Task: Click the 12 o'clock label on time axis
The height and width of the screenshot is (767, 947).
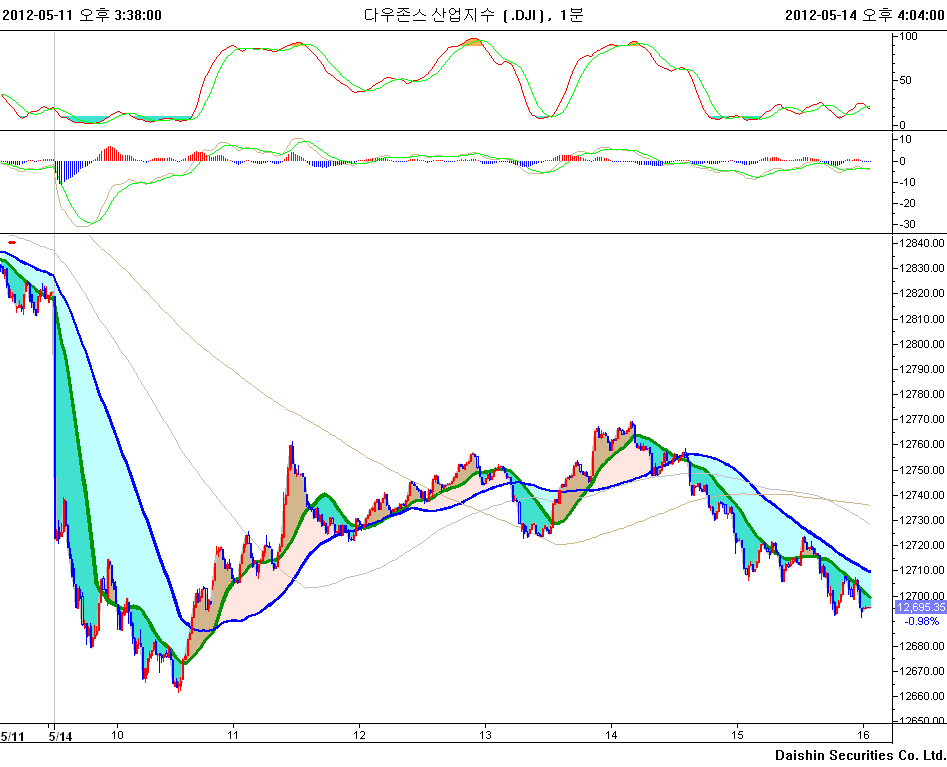Action: tap(358, 736)
